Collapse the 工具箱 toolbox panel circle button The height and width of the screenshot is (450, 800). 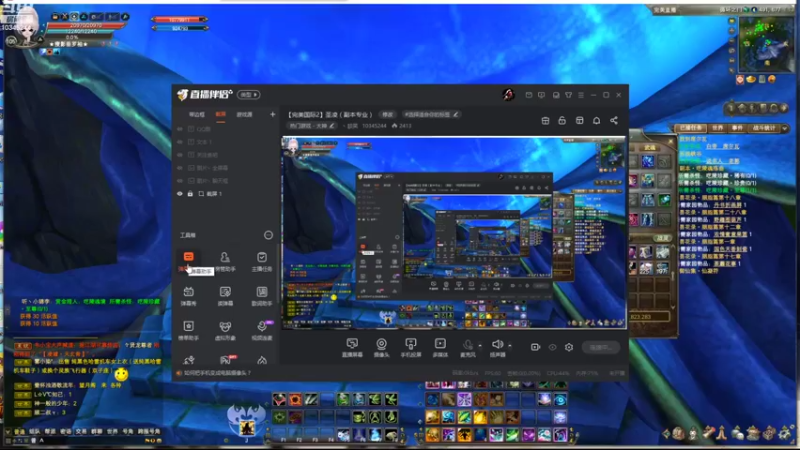point(268,235)
